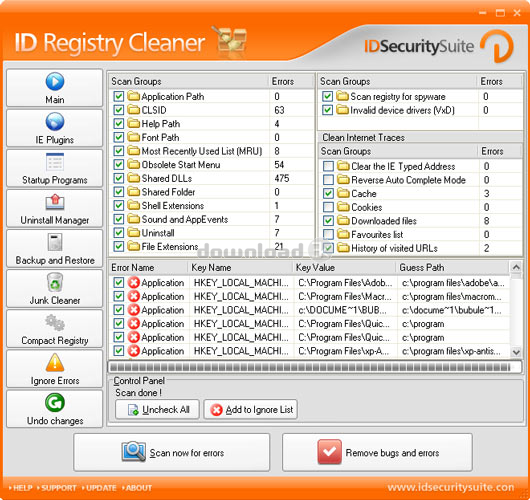530x500 pixels.
Task: Click the magnifier icon on Scan now
Action: (134, 452)
